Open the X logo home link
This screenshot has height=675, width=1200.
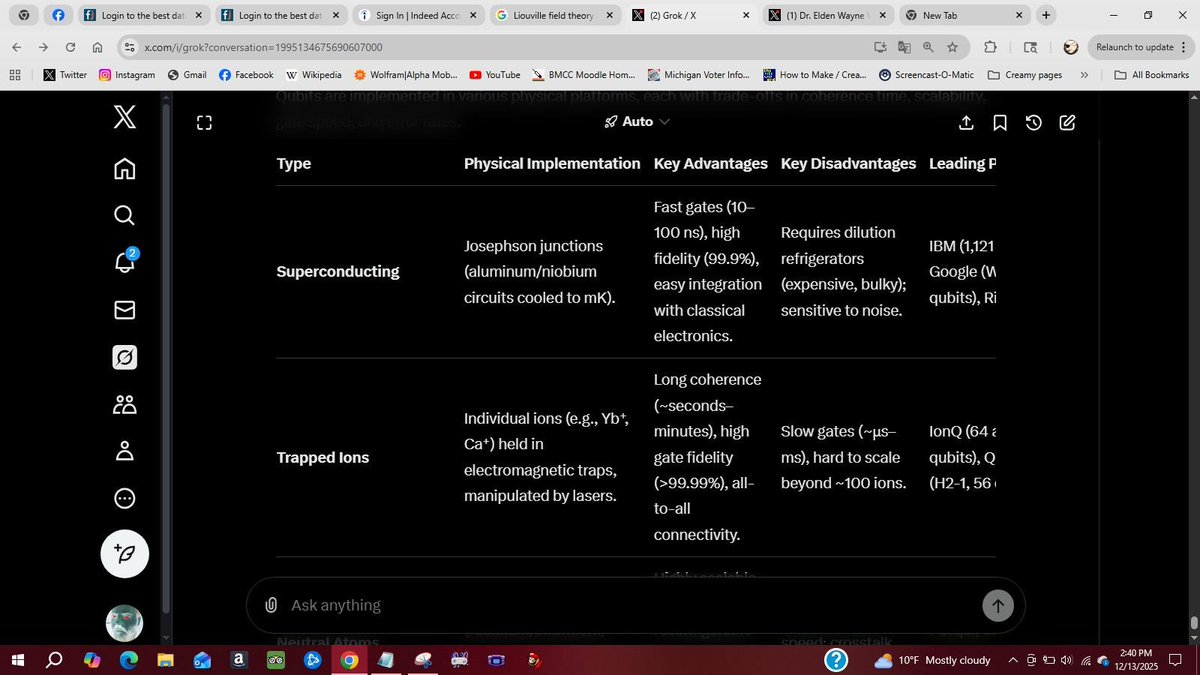(x=124, y=118)
